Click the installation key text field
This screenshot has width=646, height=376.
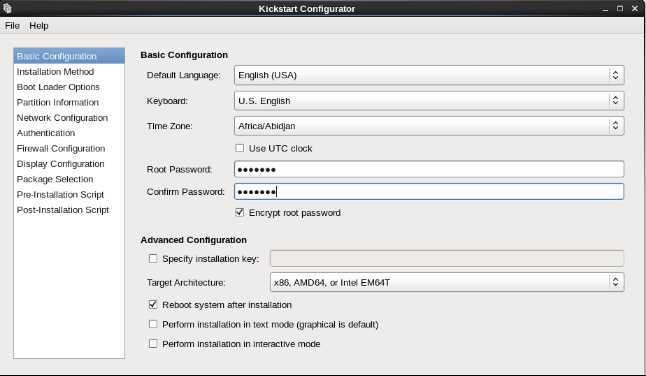click(447, 259)
